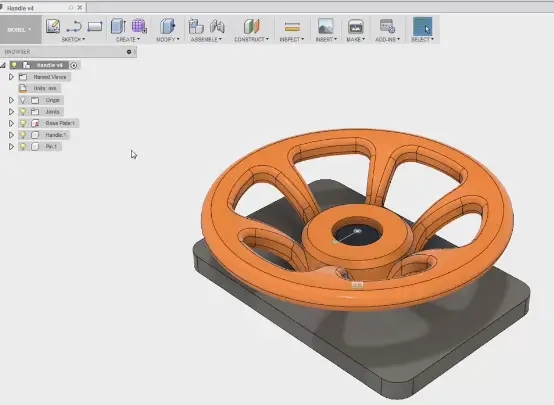Open the ASSEMBLE menu

(206, 40)
